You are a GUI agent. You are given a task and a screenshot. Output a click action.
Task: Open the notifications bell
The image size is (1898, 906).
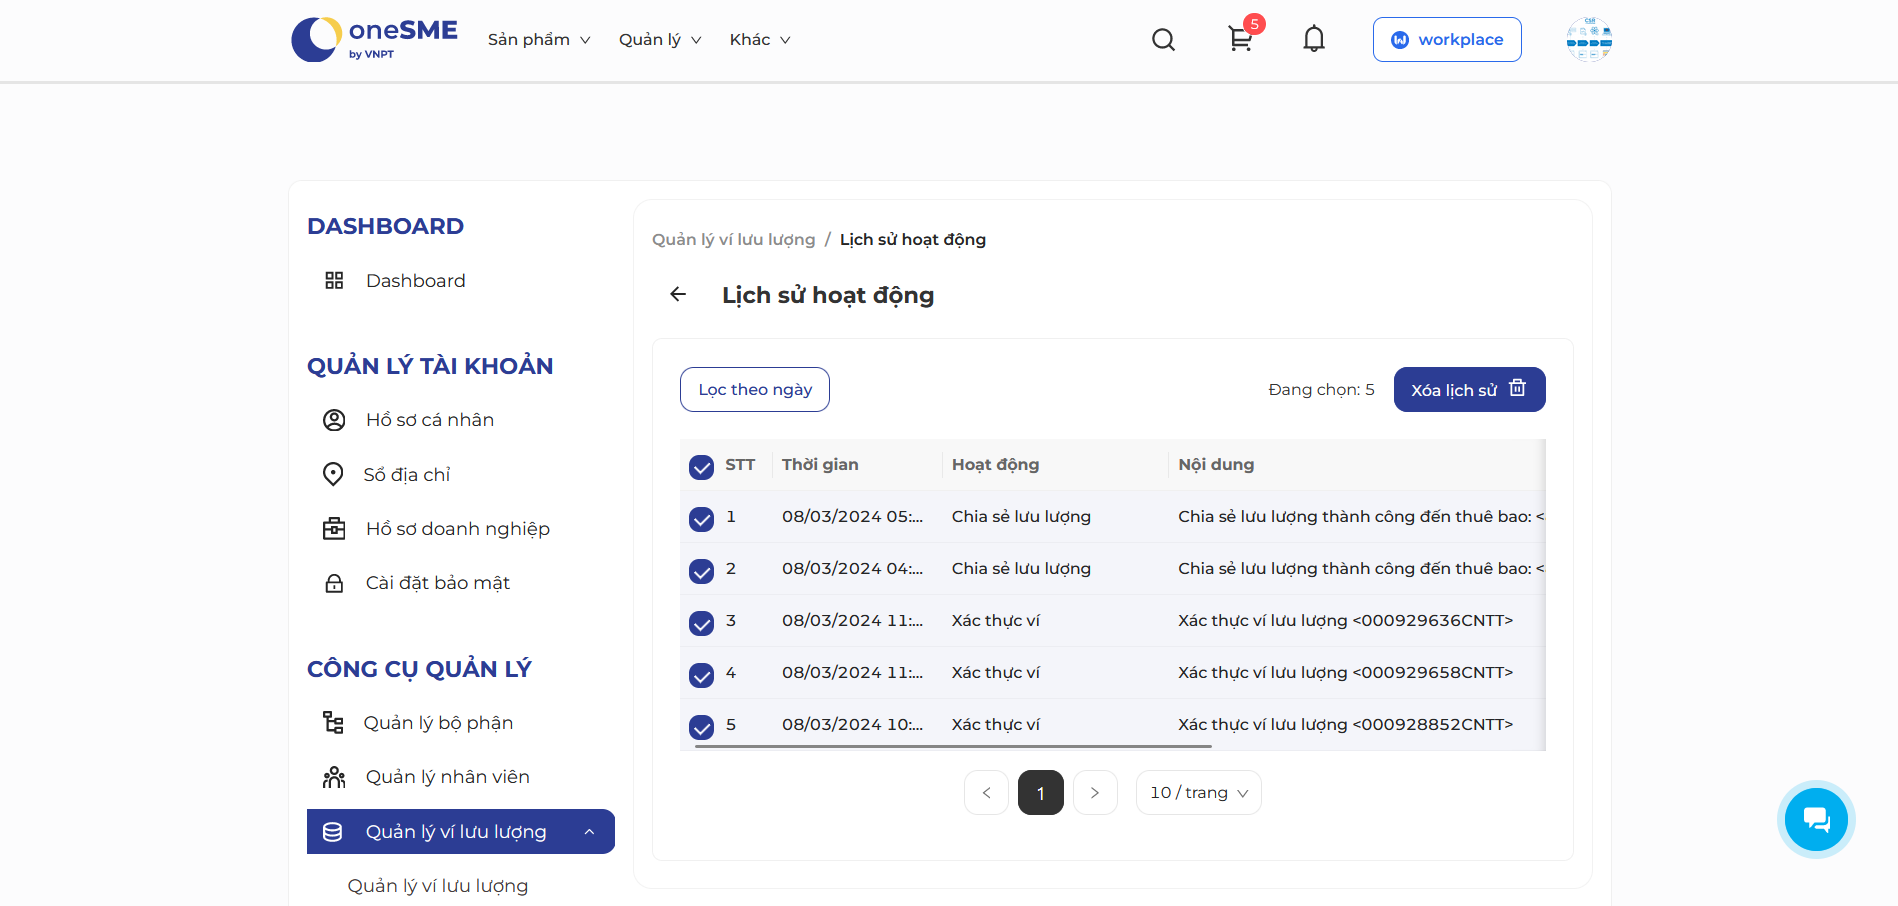click(x=1314, y=39)
